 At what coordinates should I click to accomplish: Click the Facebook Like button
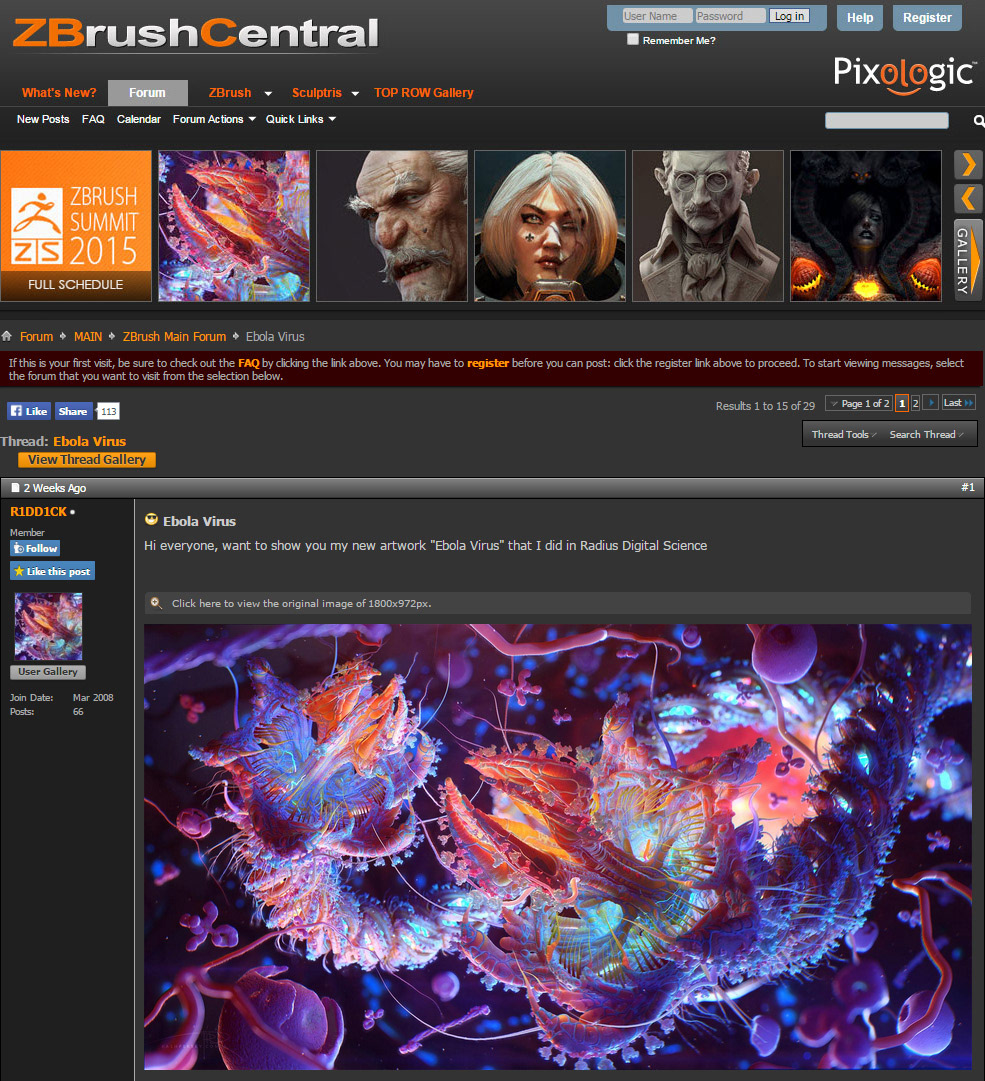pyautogui.click(x=29, y=411)
